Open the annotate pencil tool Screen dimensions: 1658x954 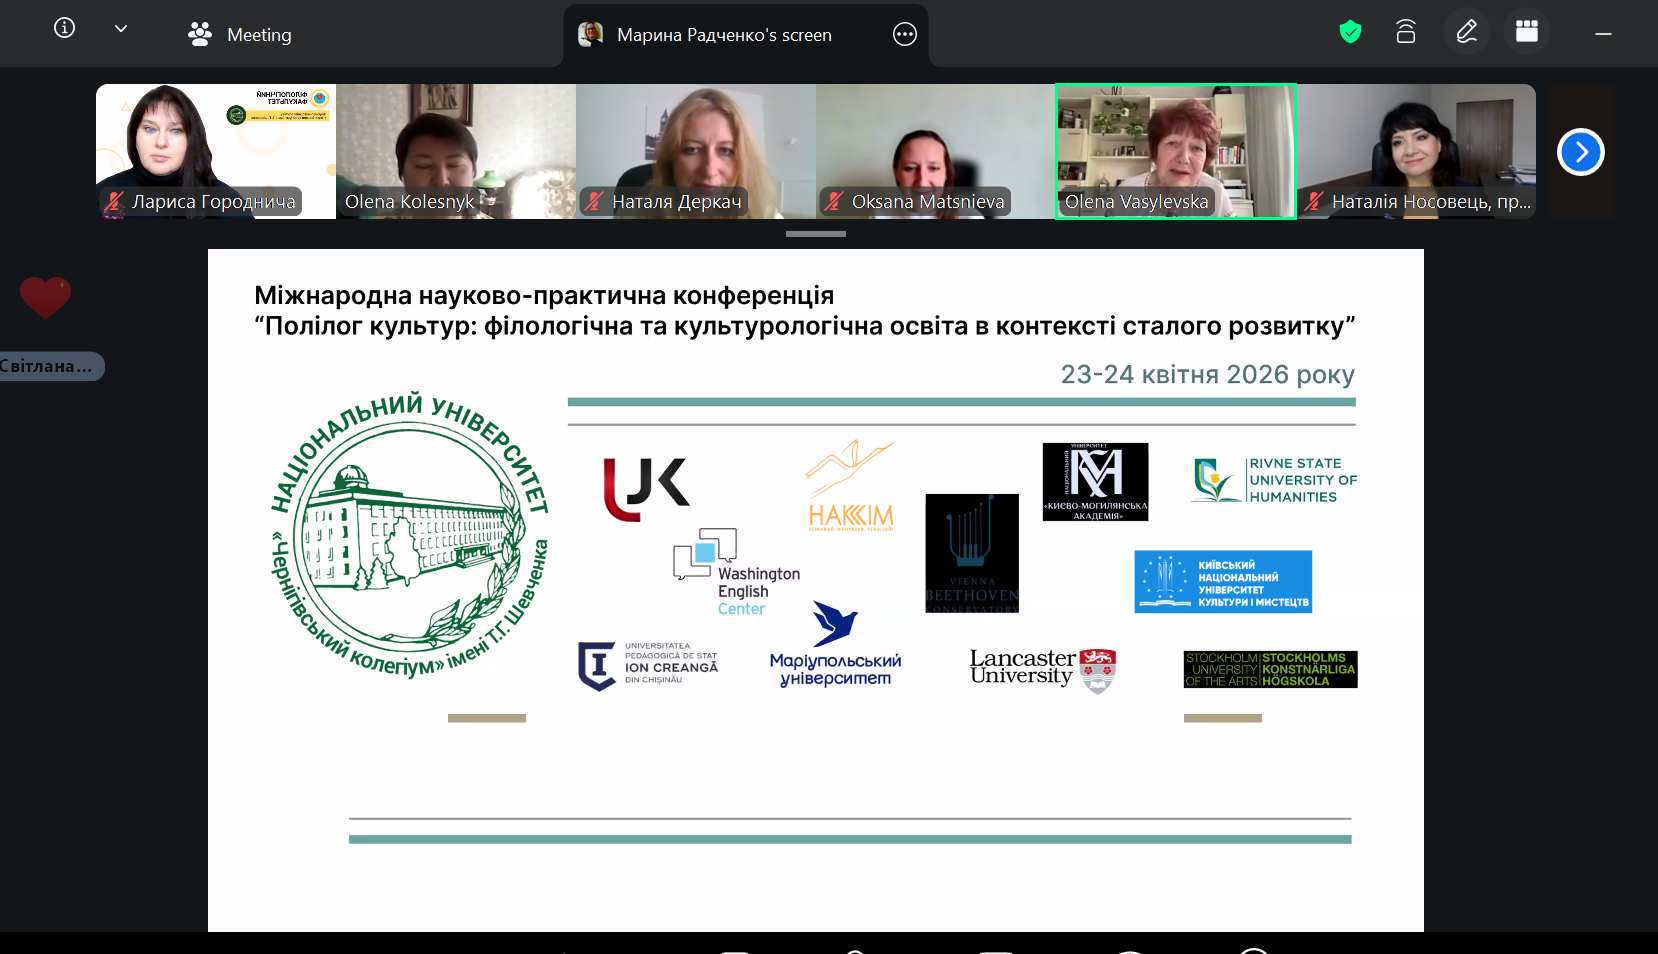coord(1466,32)
